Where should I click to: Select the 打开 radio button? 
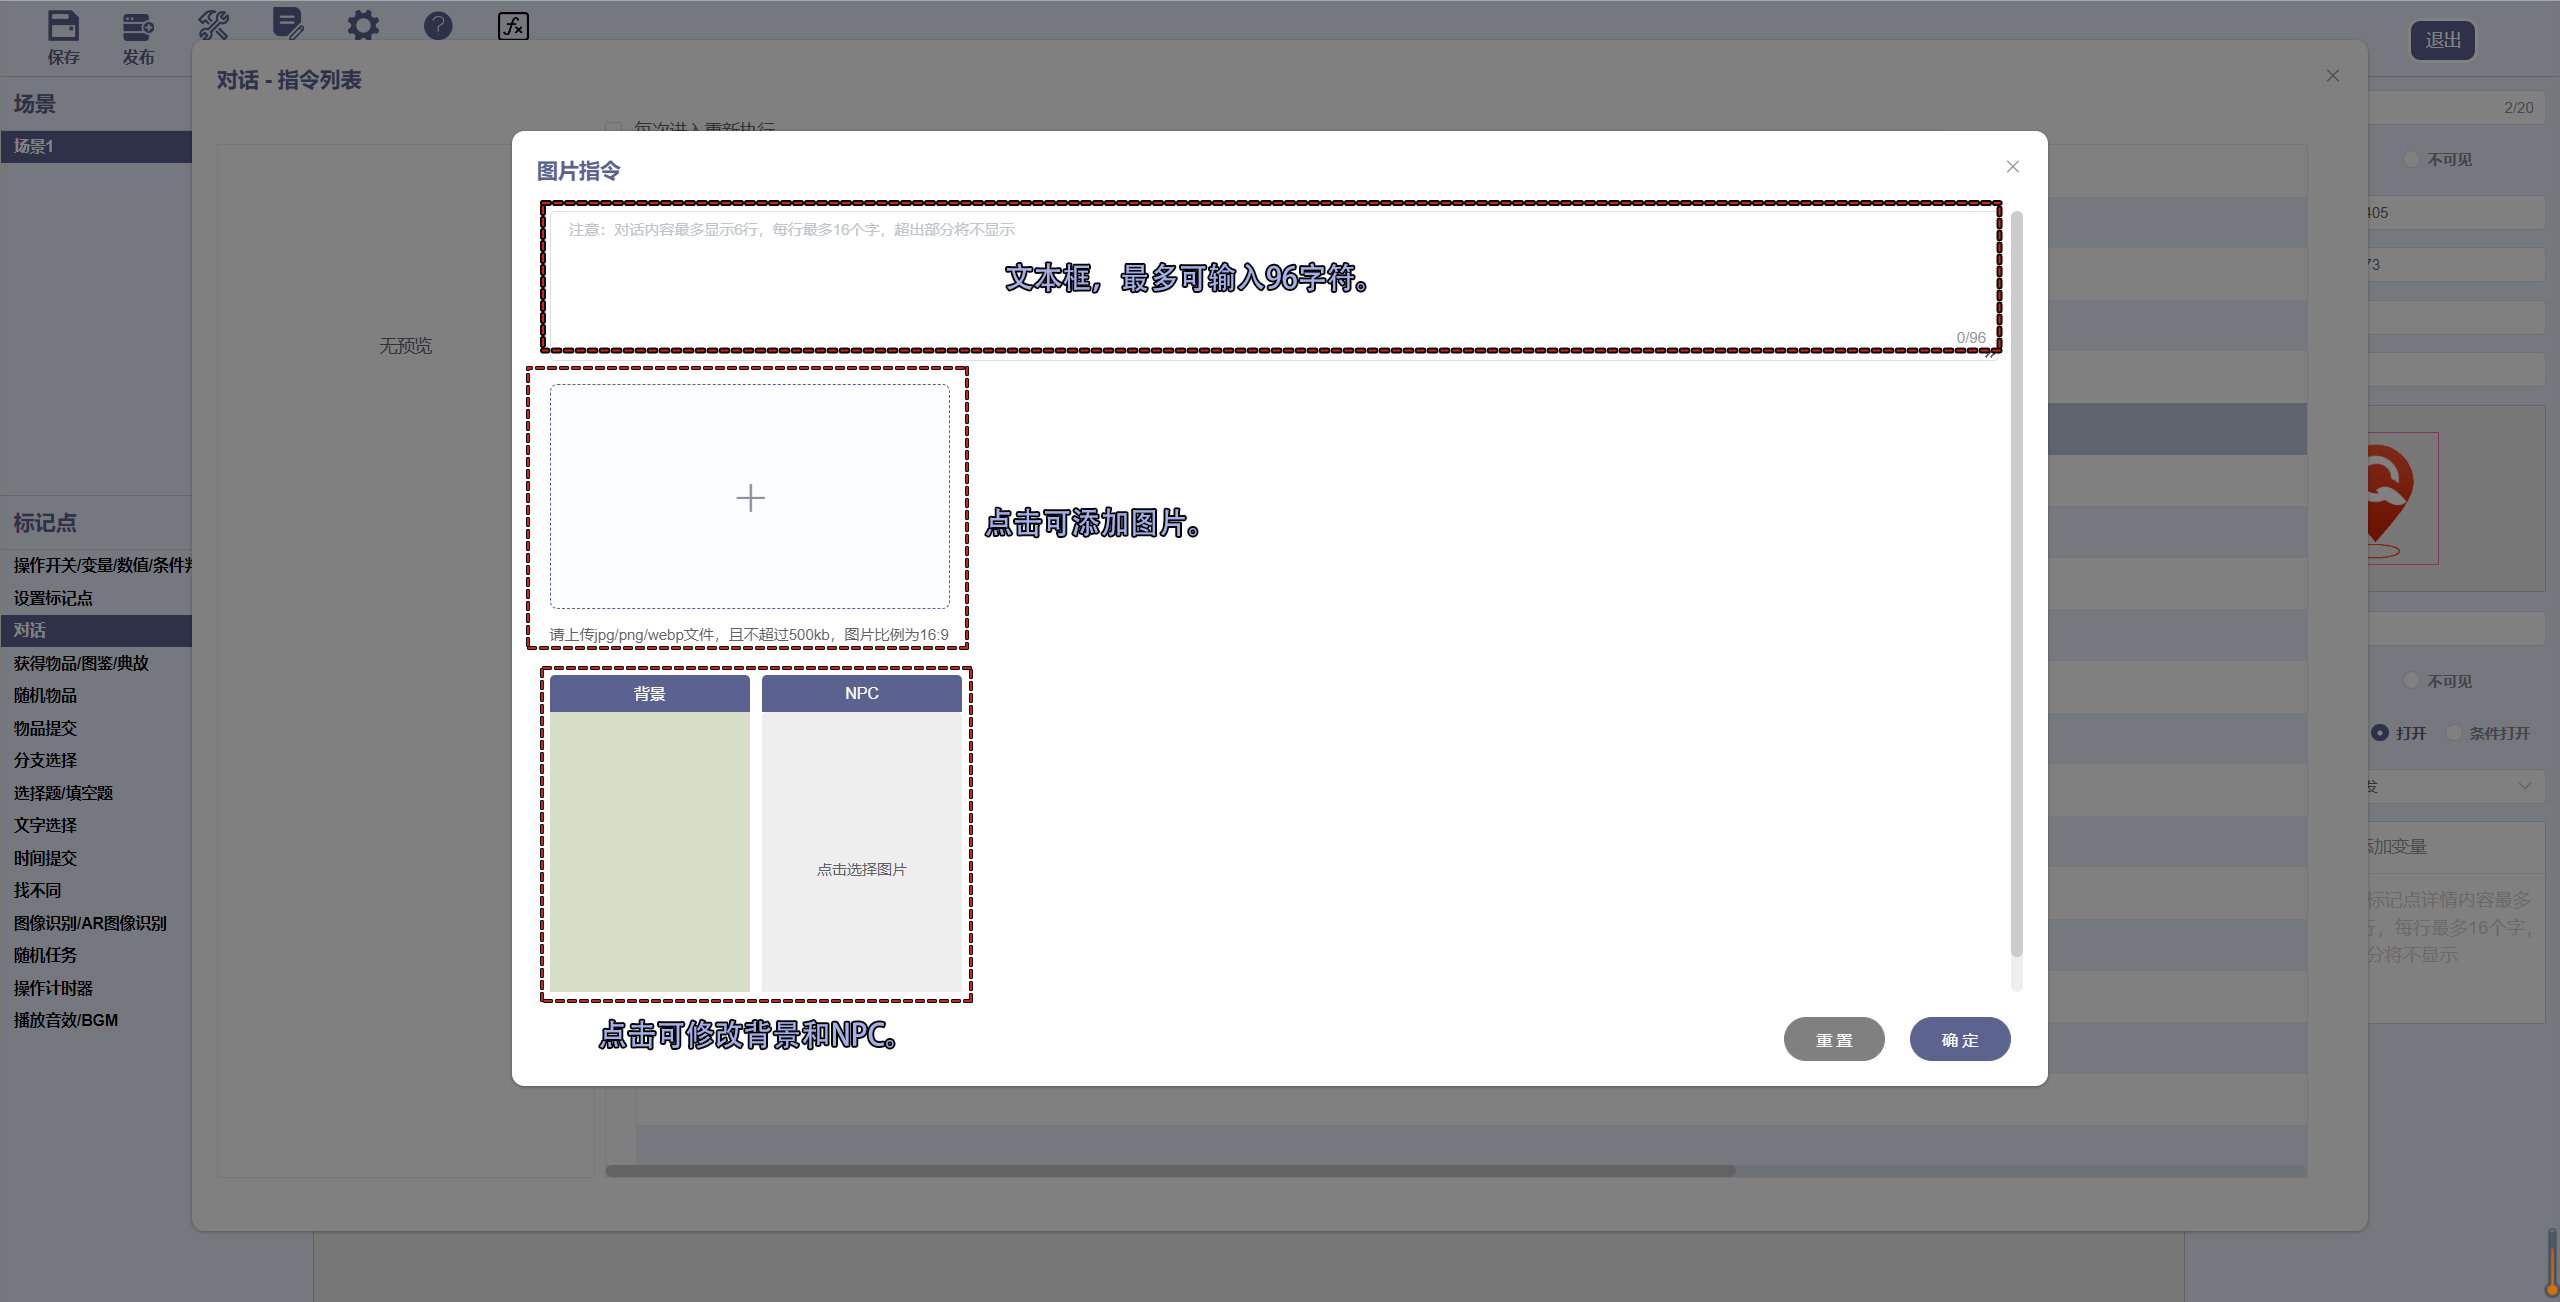[x=2381, y=733]
